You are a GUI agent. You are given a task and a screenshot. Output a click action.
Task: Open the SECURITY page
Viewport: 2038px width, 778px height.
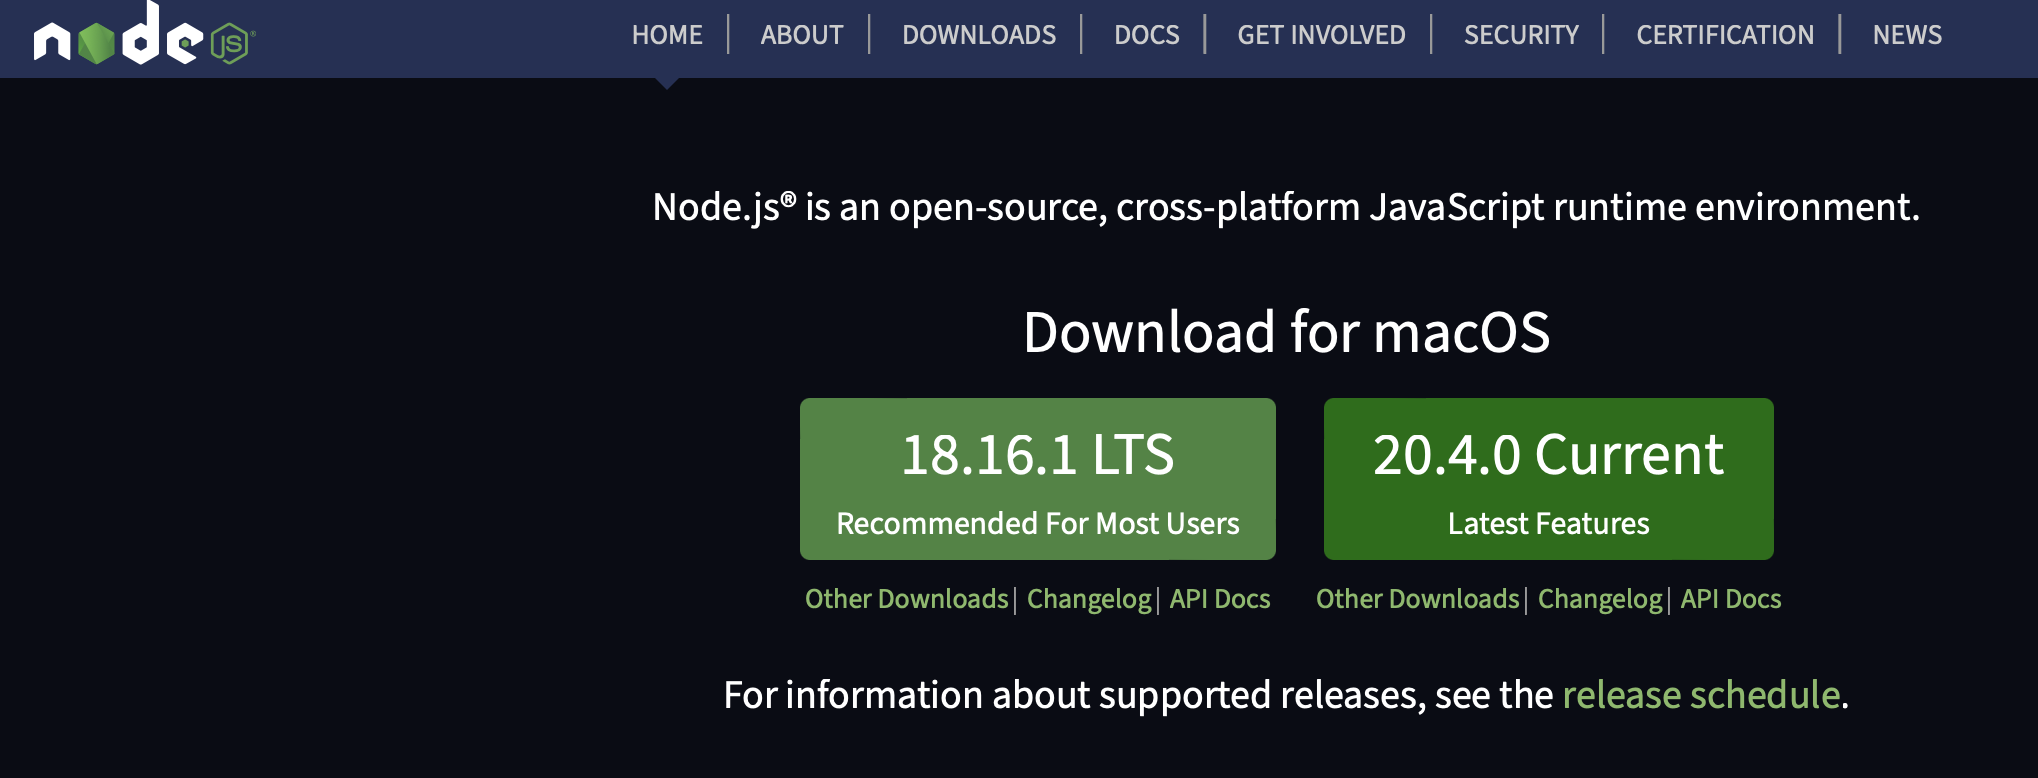pyautogui.click(x=1521, y=35)
